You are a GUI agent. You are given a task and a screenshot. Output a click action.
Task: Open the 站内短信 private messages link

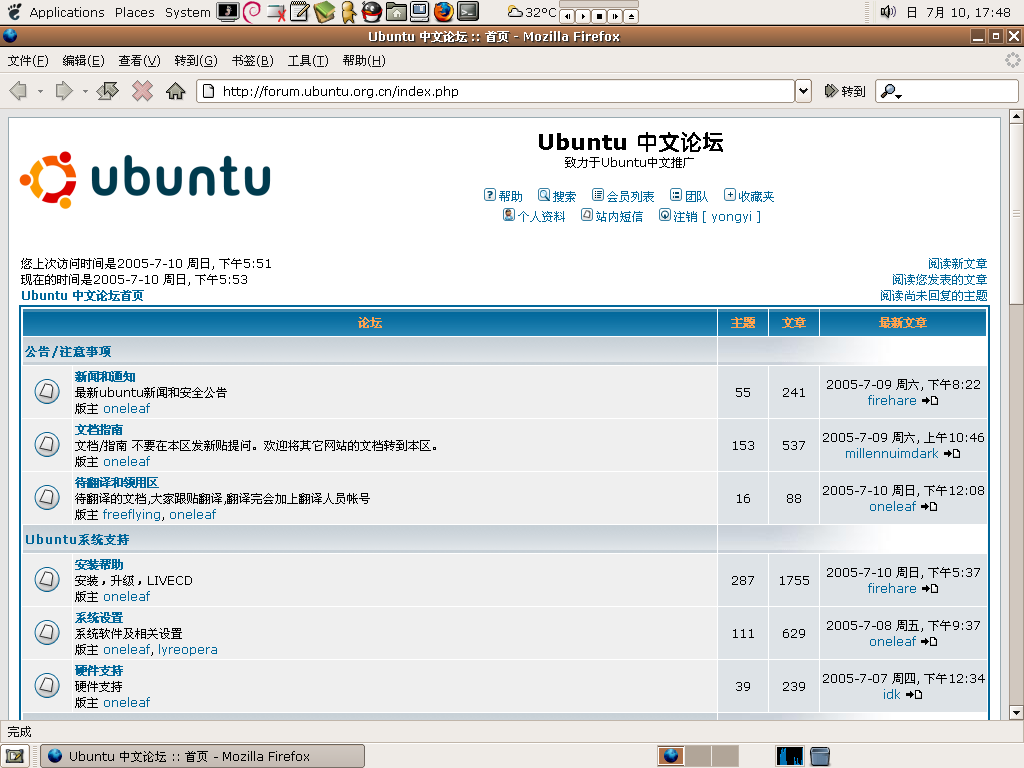click(x=613, y=216)
